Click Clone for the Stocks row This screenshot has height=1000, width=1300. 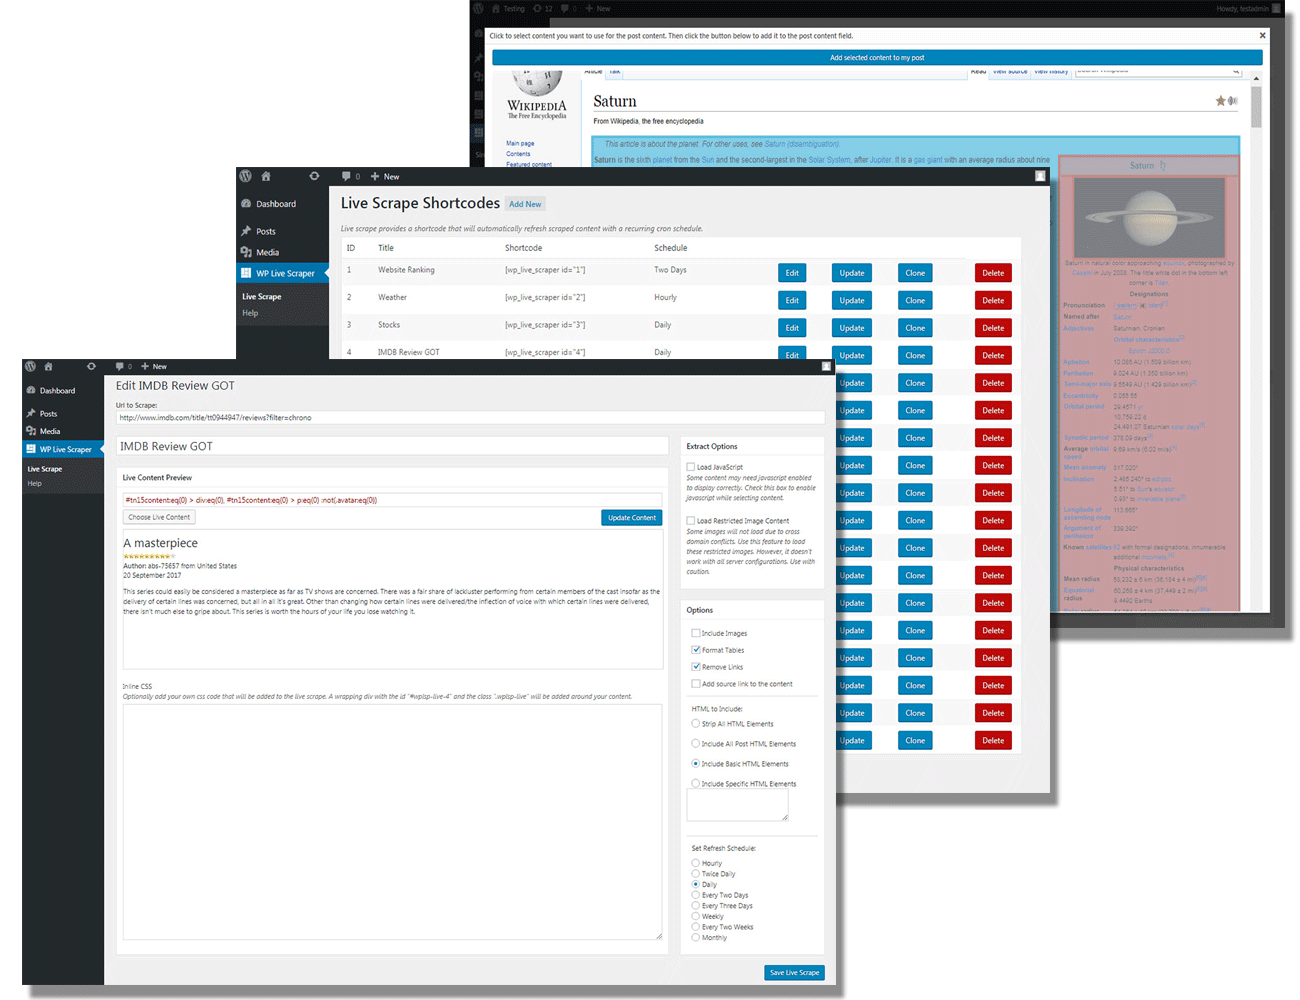coord(915,328)
